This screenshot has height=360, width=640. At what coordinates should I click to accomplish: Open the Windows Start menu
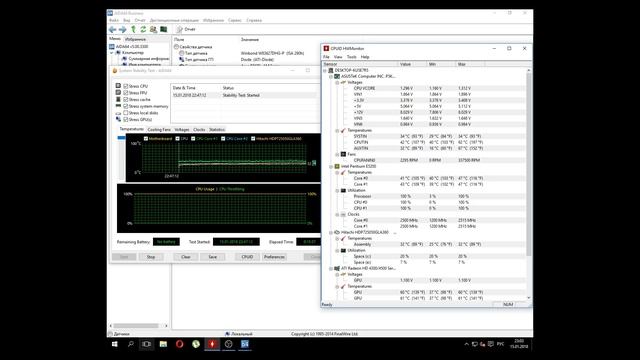click(115, 344)
